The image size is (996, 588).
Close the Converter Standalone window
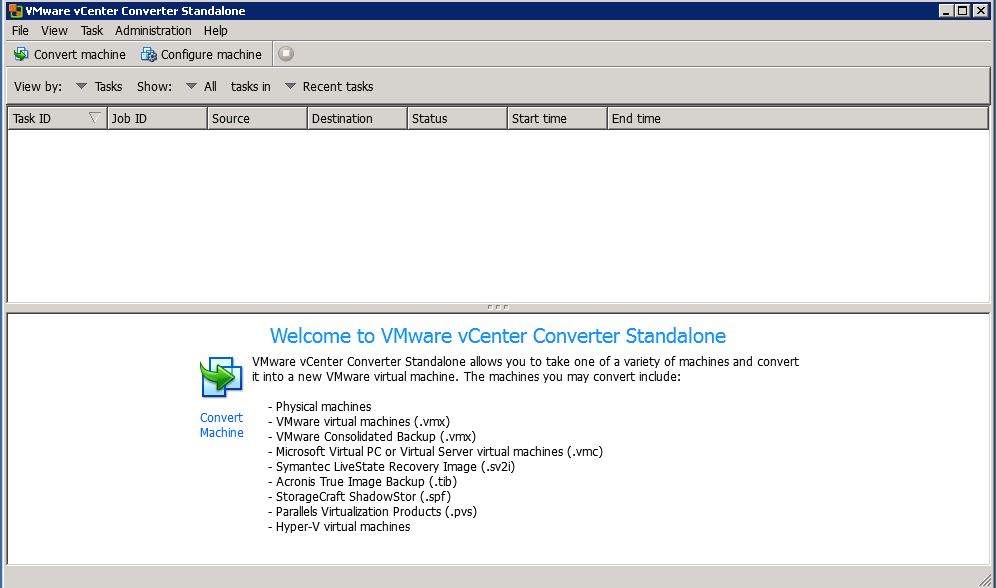[981, 11]
